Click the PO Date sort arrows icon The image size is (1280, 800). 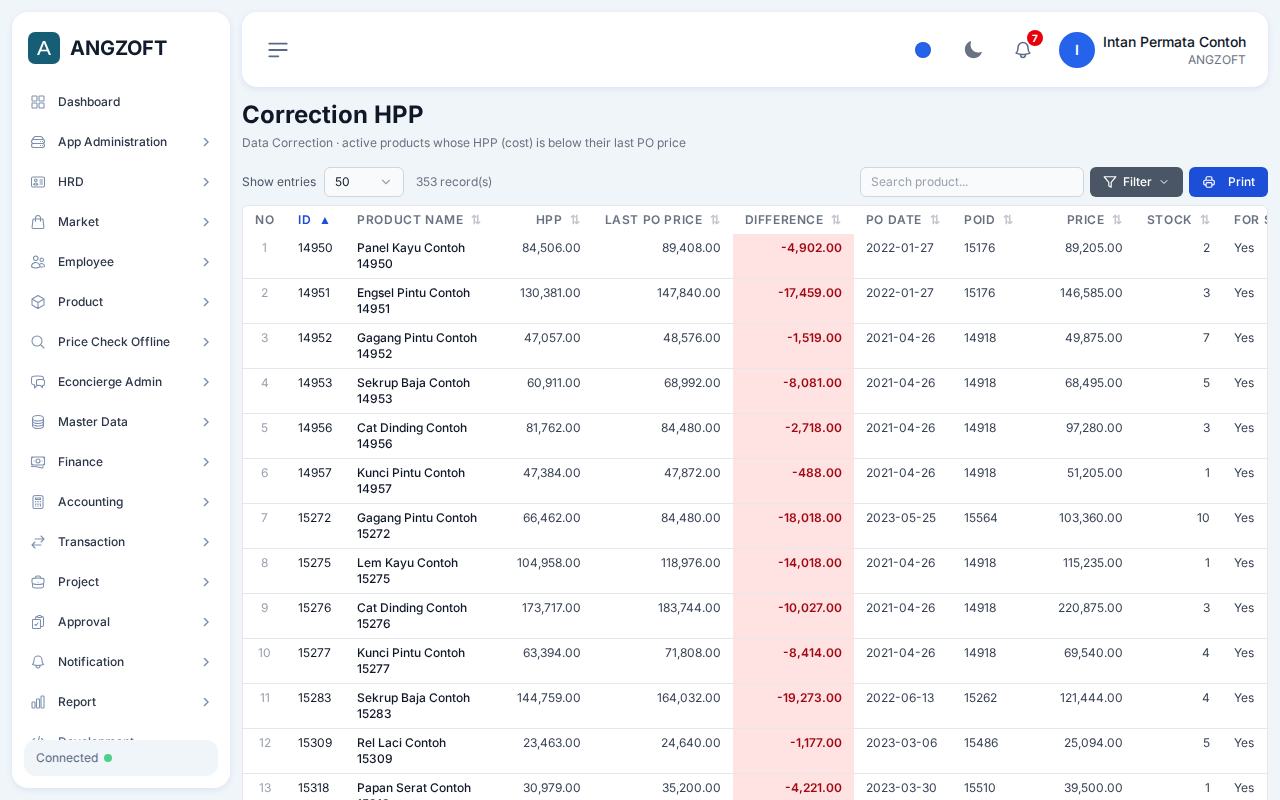coord(935,220)
